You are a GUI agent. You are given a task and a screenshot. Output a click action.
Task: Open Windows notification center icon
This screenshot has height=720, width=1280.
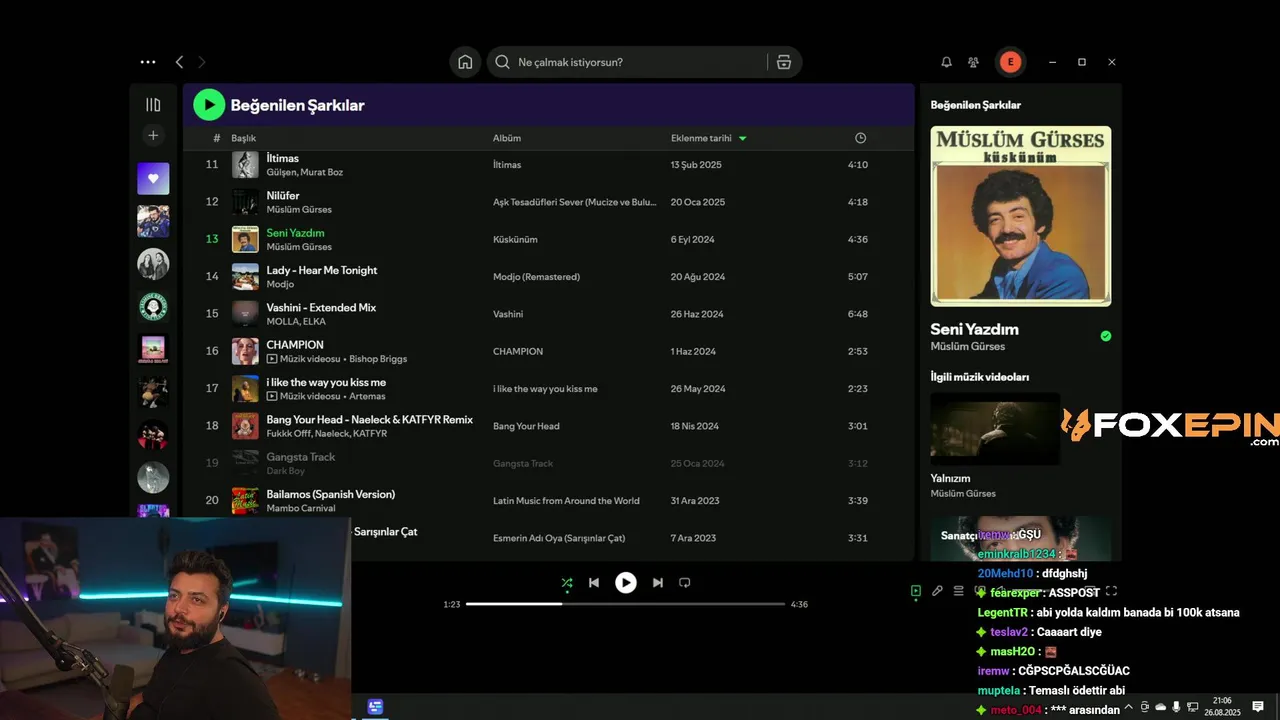pyautogui.click(x=1256, y=706)
